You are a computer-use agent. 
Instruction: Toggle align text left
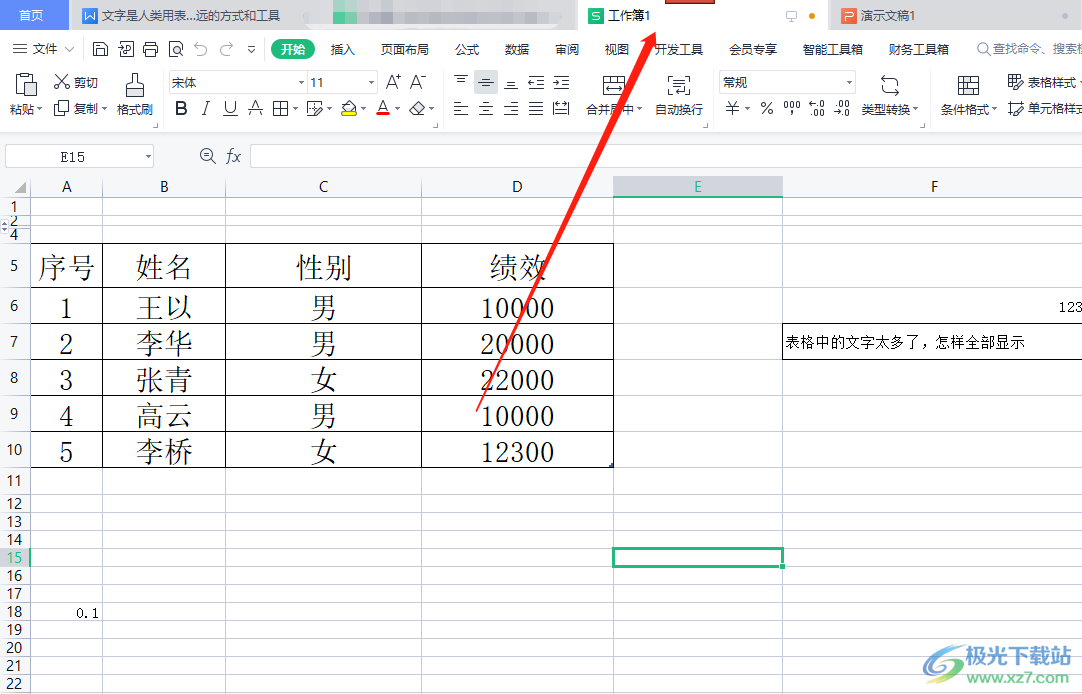pos(461,108)
